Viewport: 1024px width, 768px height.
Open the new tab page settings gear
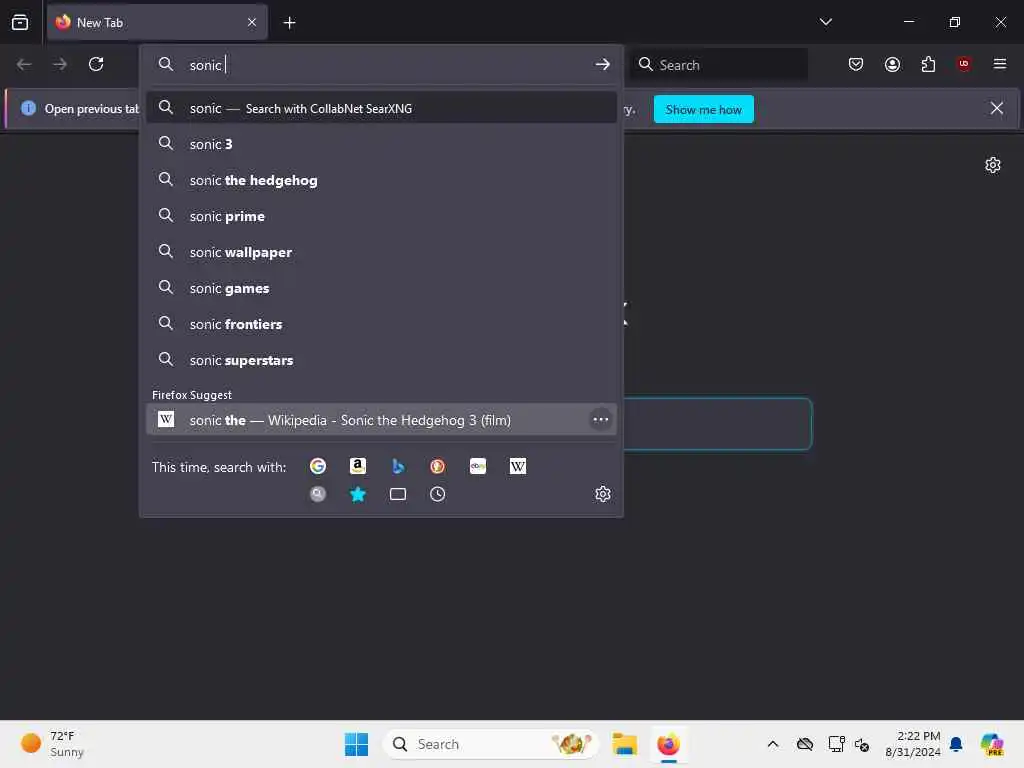click(993, 165)
